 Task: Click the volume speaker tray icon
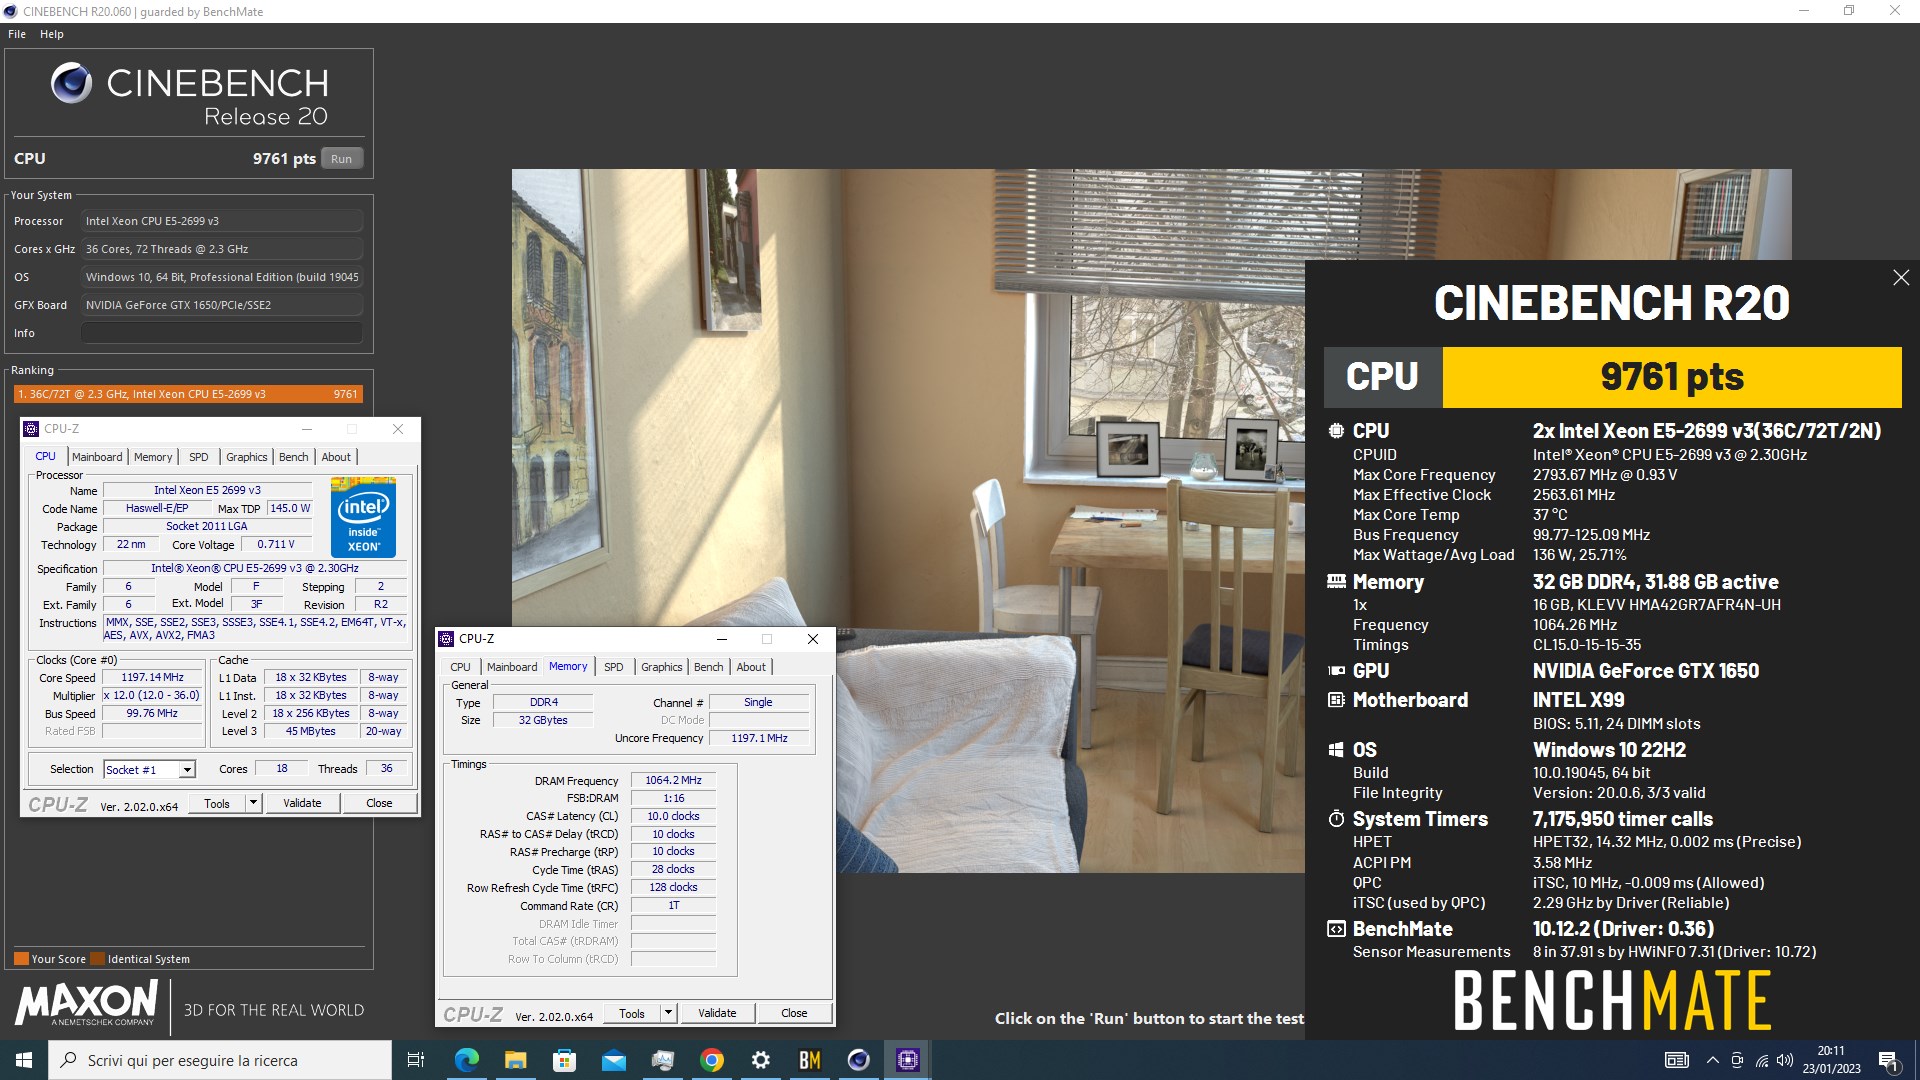[1785, 1060]
